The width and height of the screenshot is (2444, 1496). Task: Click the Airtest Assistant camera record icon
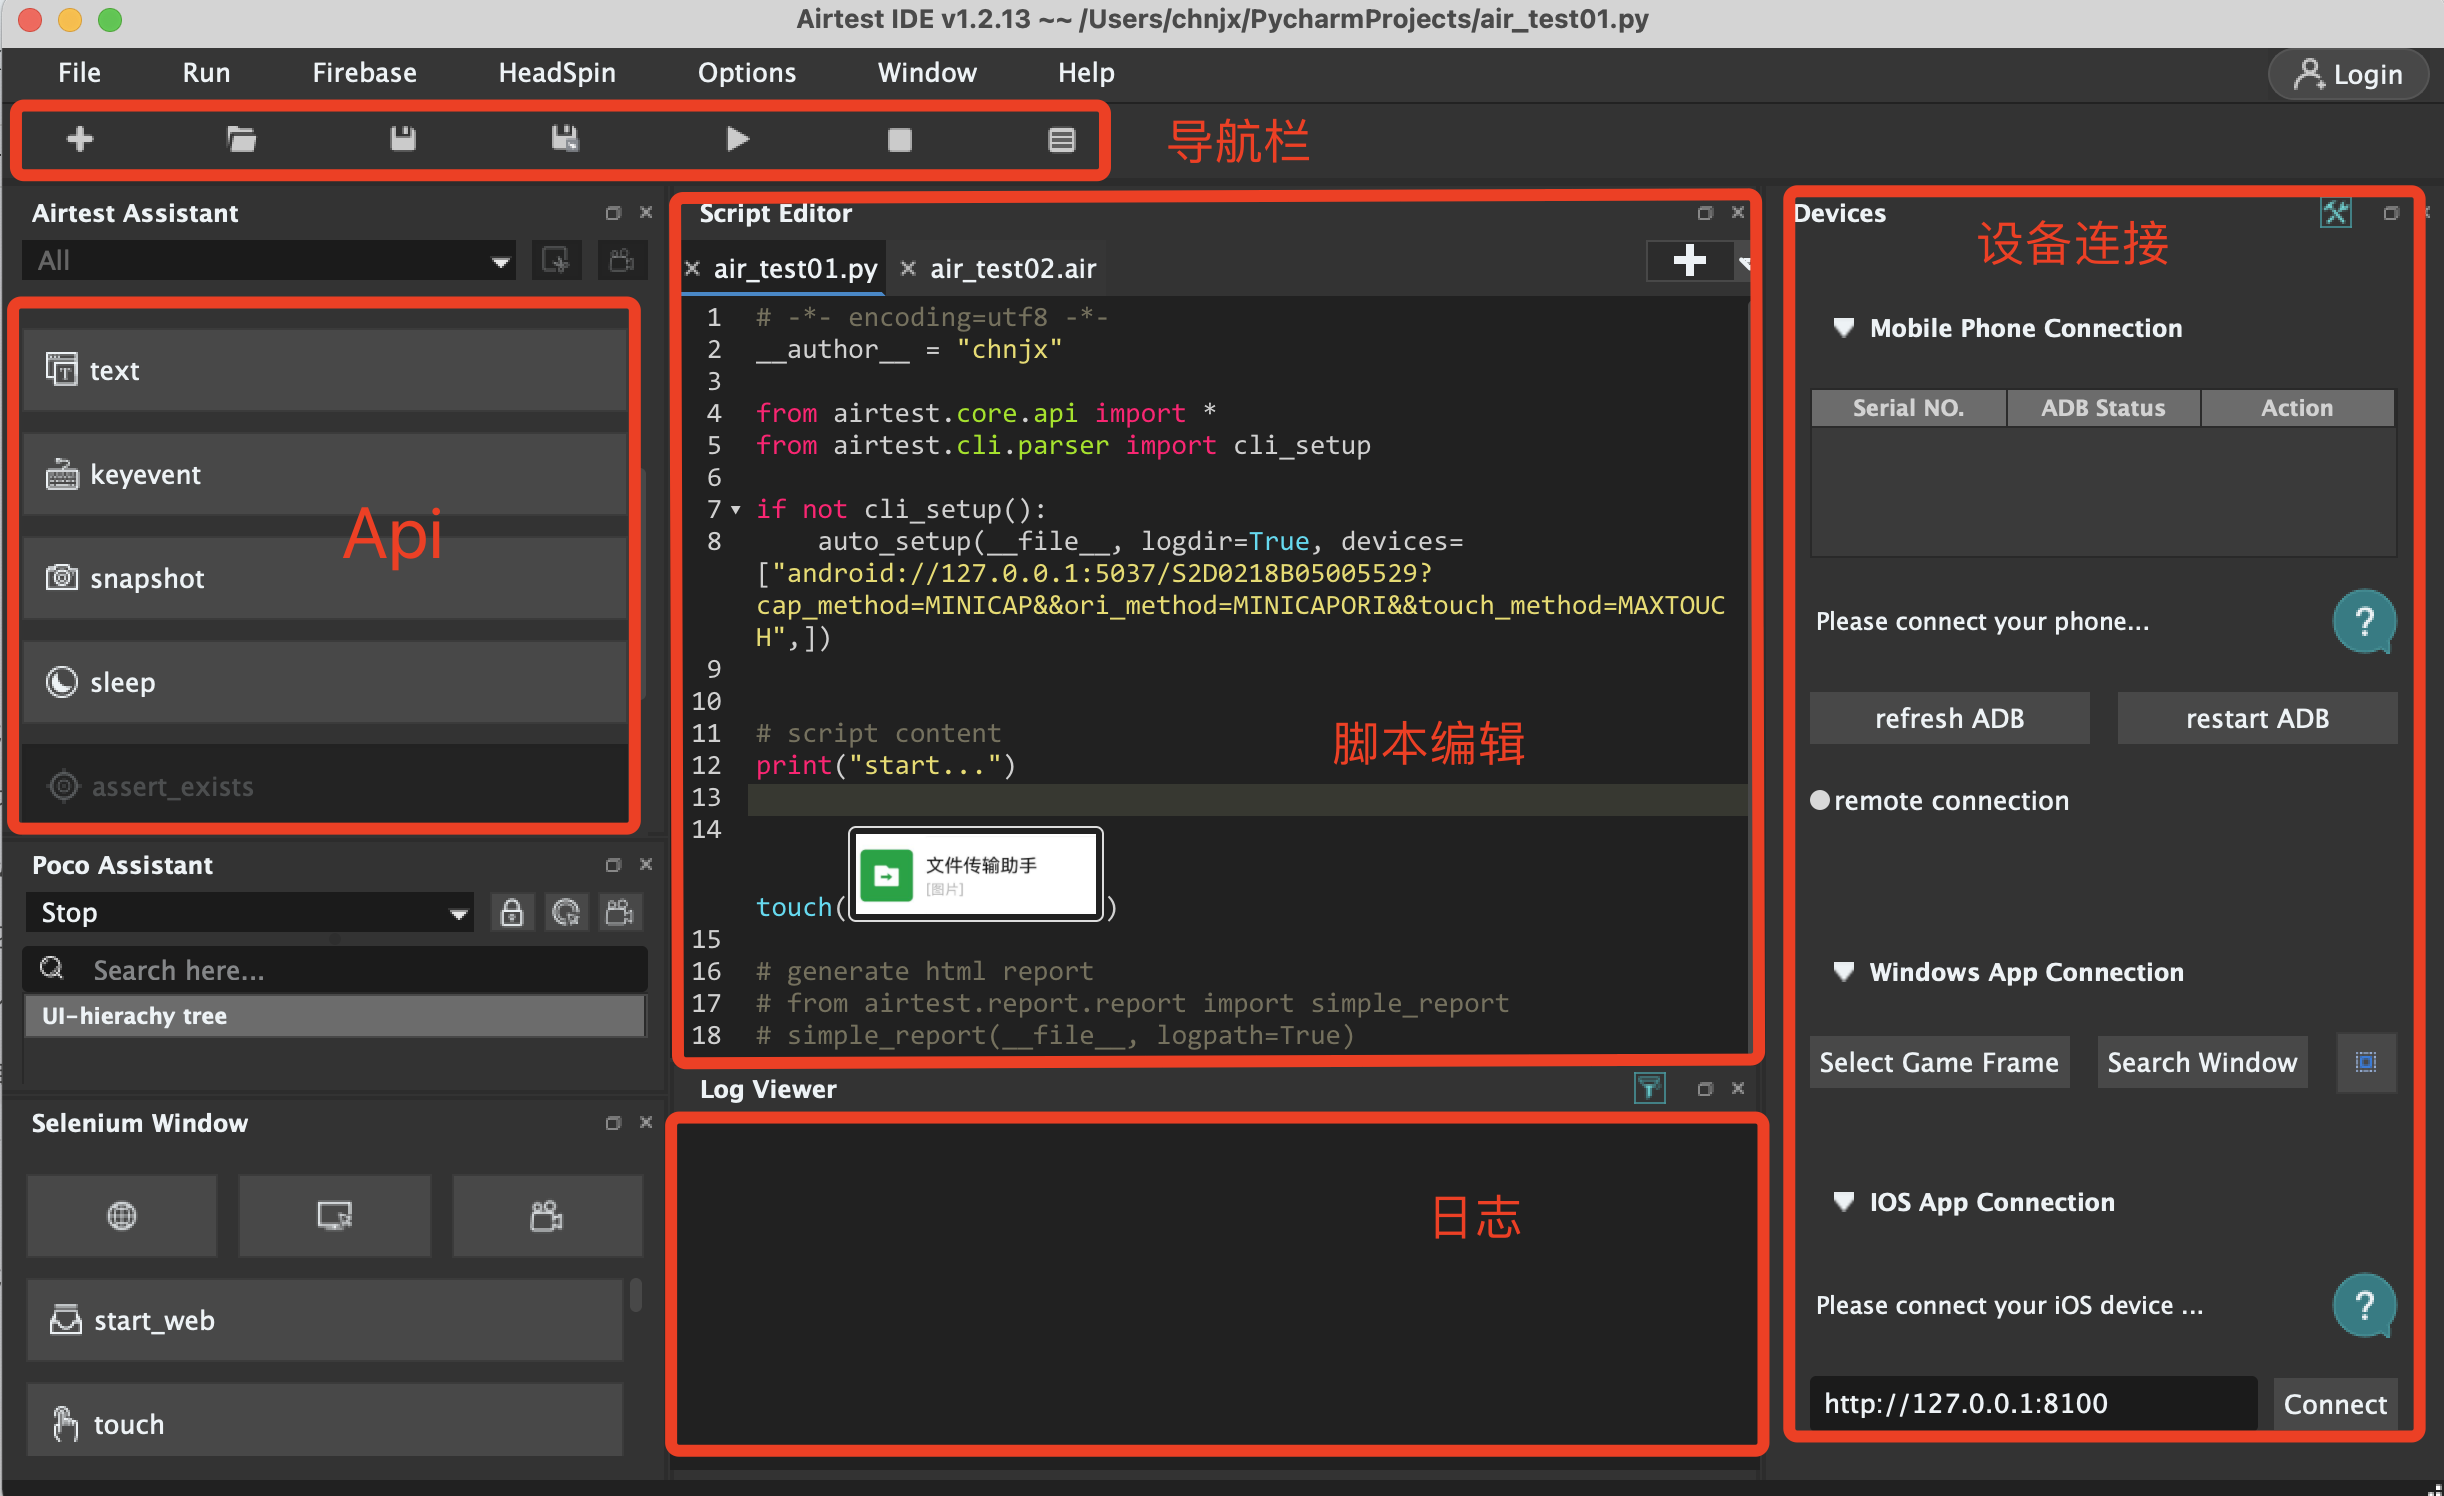622,261
